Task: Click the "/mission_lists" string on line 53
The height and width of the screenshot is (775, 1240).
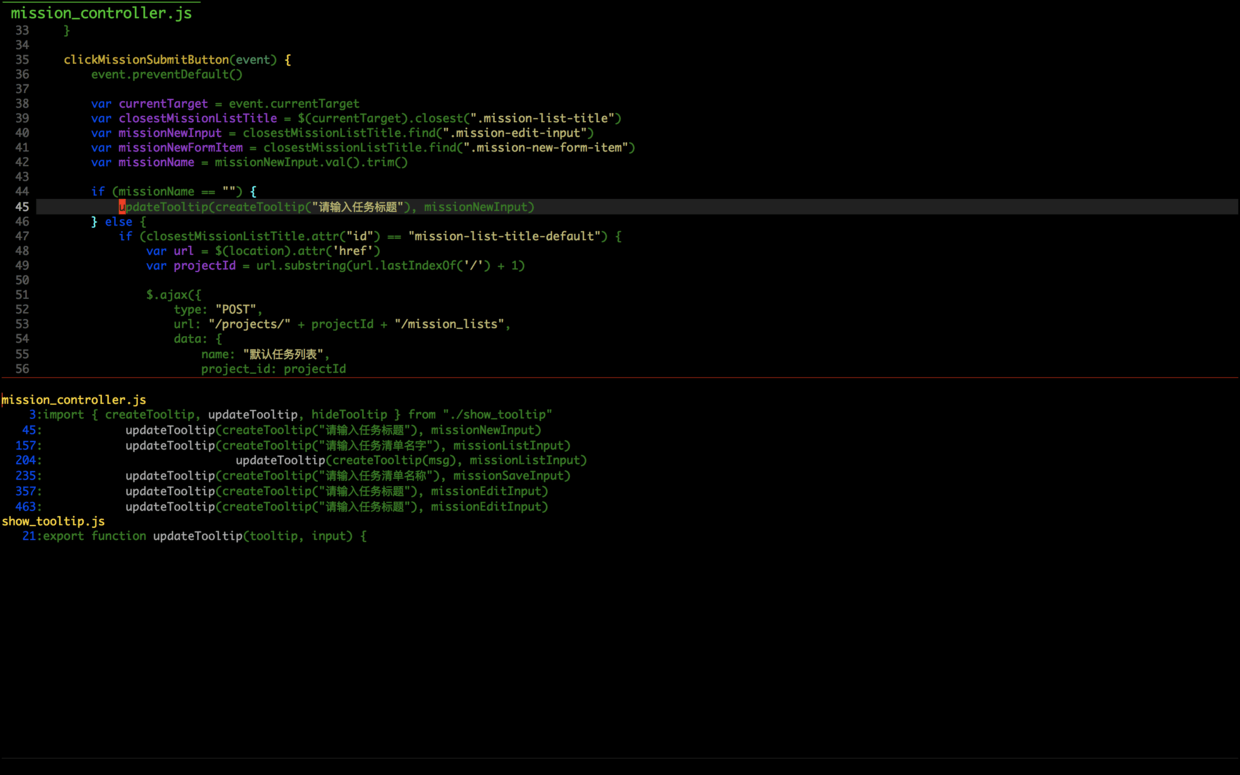Action: [x=449, y=324]
